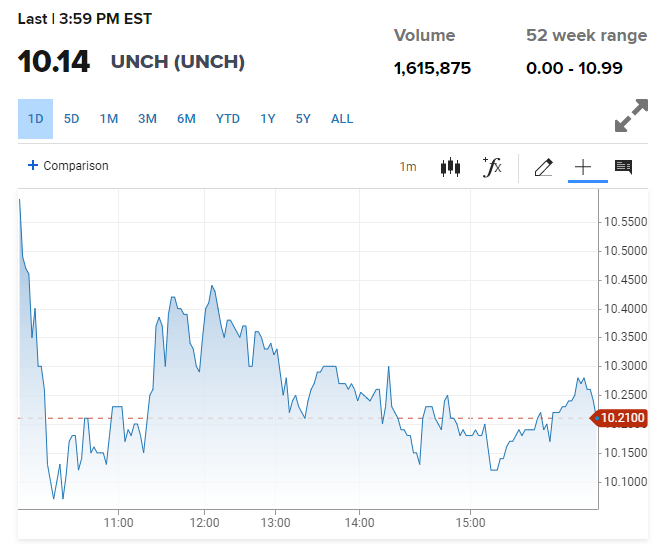Switch to the 5D time range
The image size is (660, 544).
[72, 119]
